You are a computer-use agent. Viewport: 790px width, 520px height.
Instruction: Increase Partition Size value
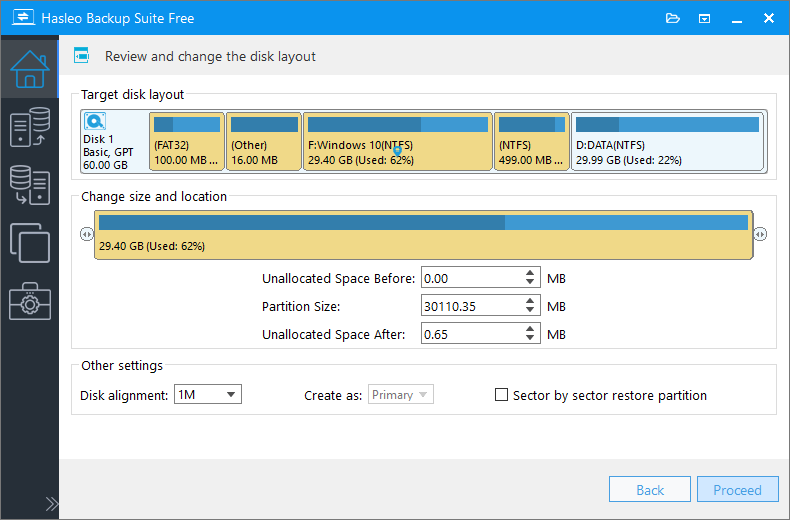530,301
